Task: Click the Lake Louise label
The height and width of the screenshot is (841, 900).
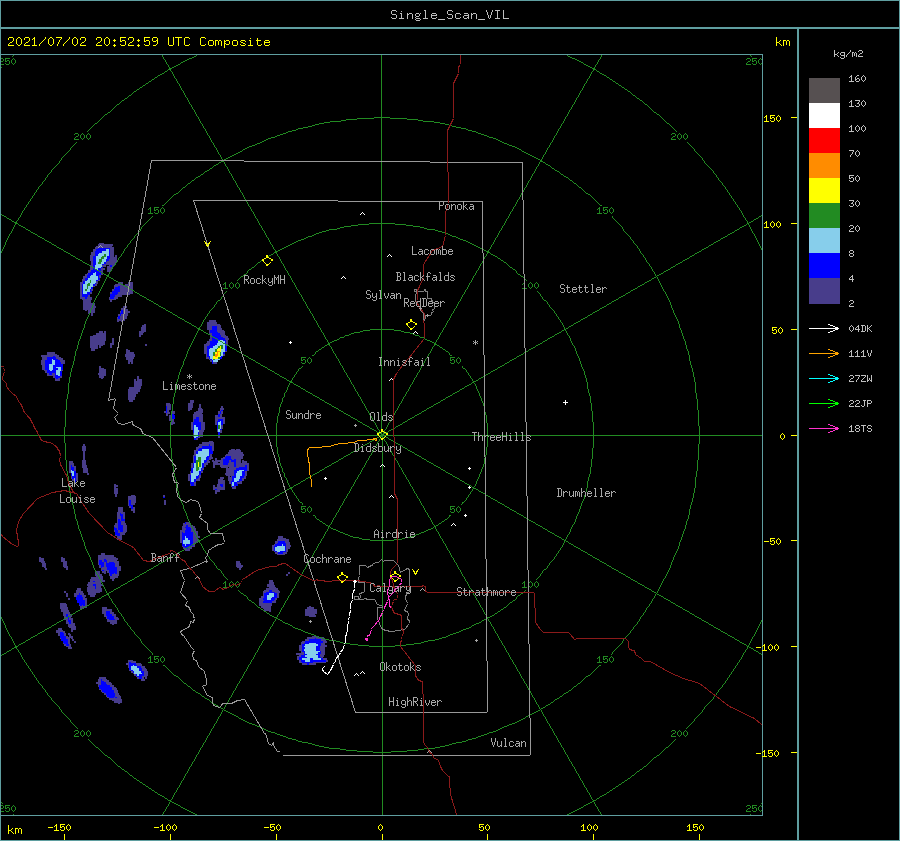Action: [x=77, y=491]
